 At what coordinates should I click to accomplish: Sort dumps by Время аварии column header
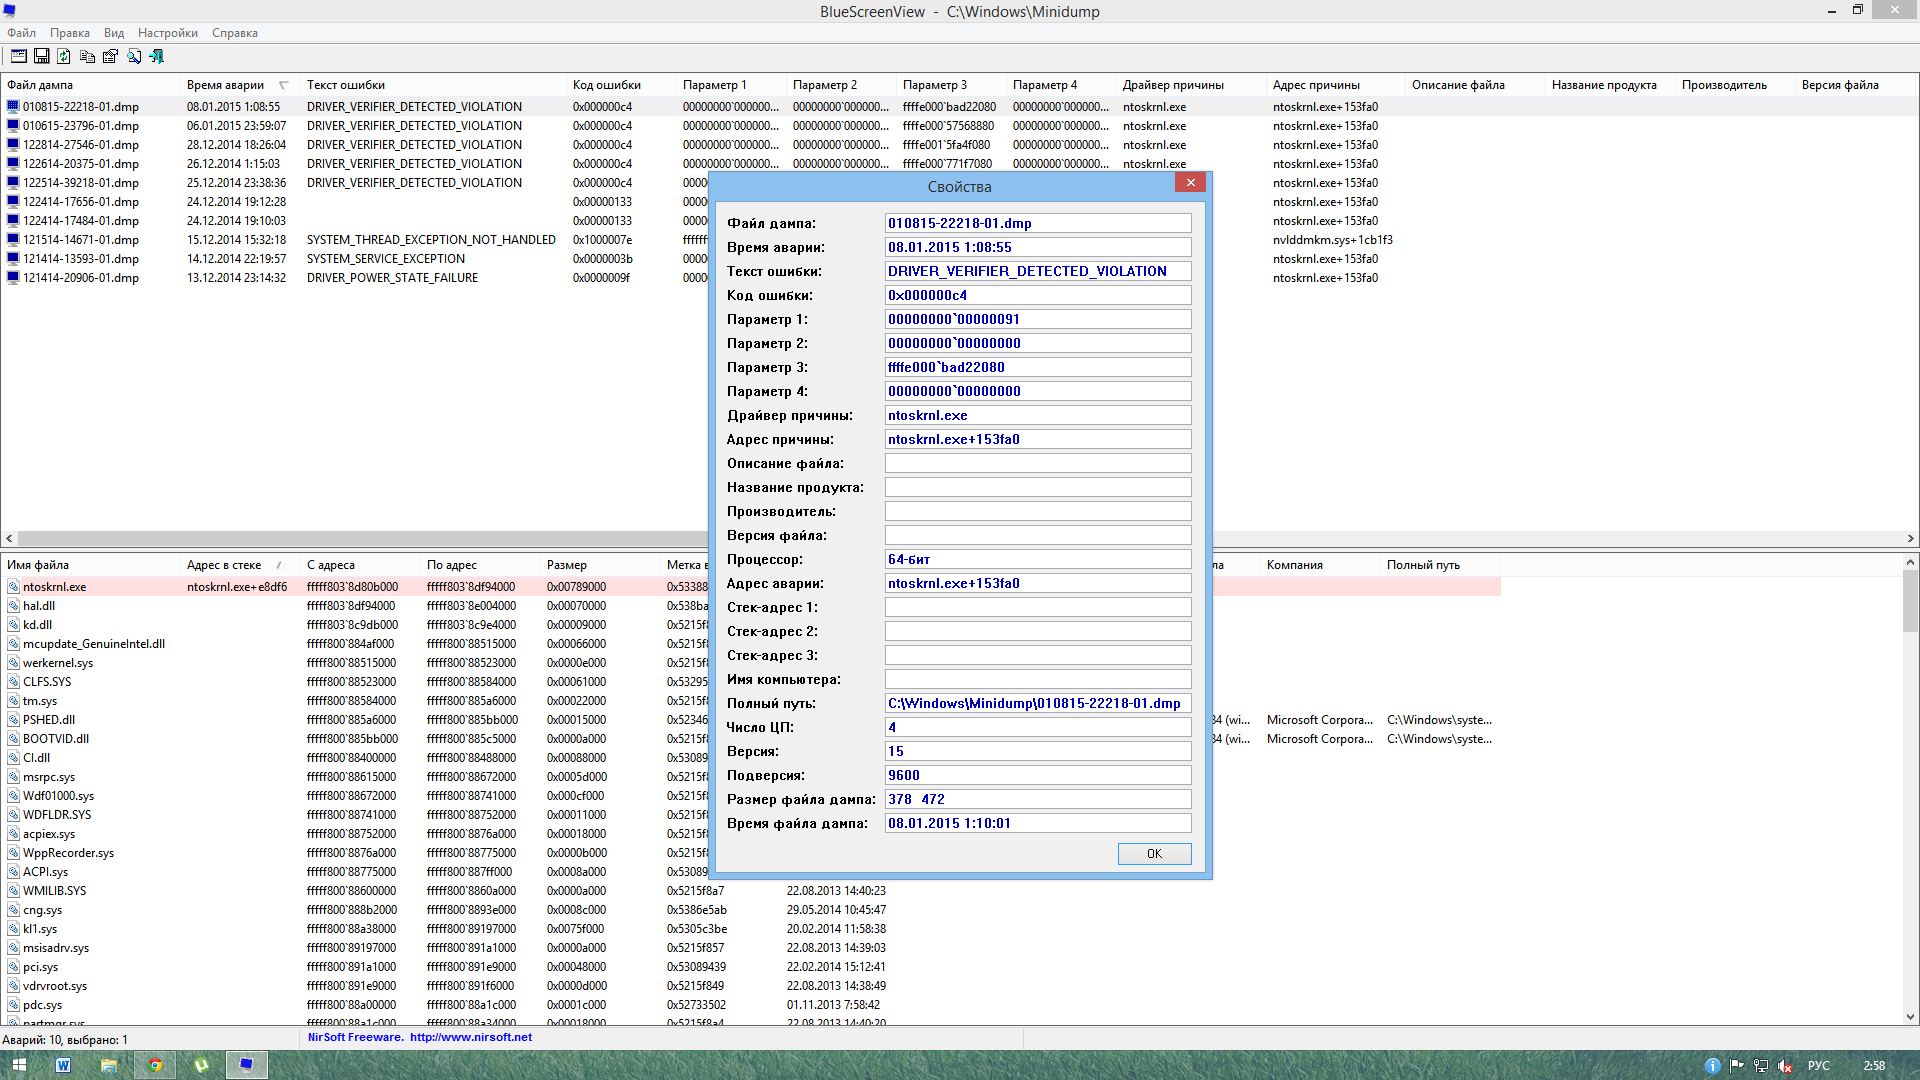(226, 85)
